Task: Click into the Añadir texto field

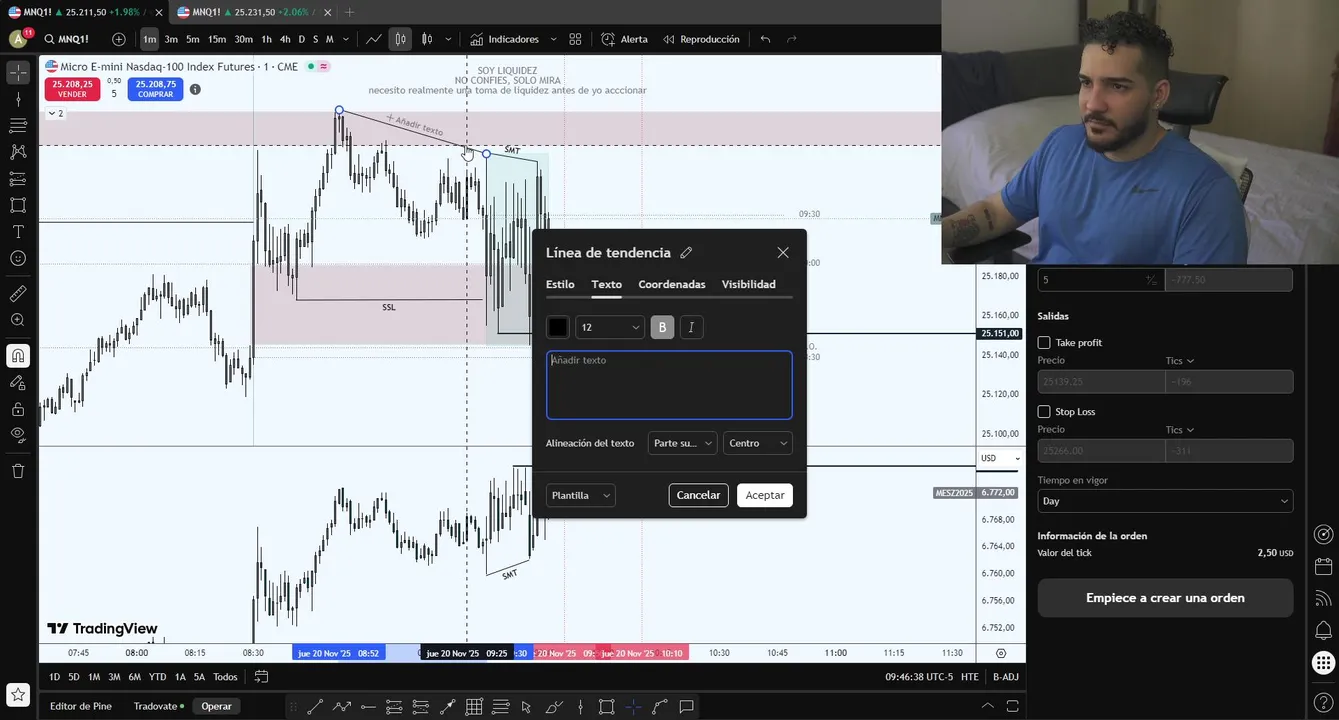Action: pos(669,385)
